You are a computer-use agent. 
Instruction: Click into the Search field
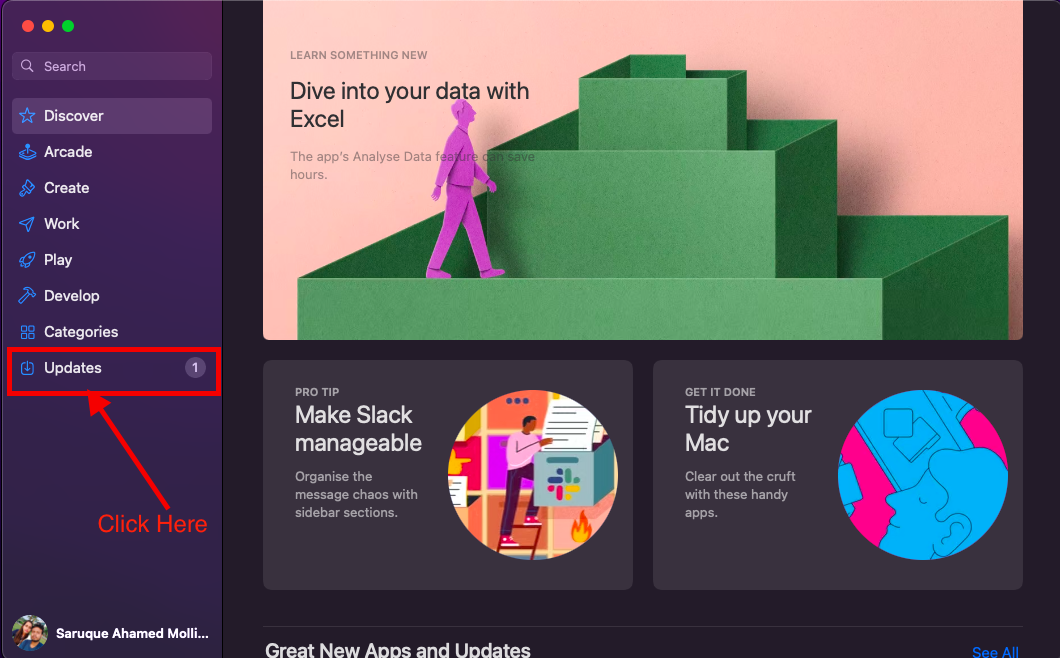coord(120,67)
